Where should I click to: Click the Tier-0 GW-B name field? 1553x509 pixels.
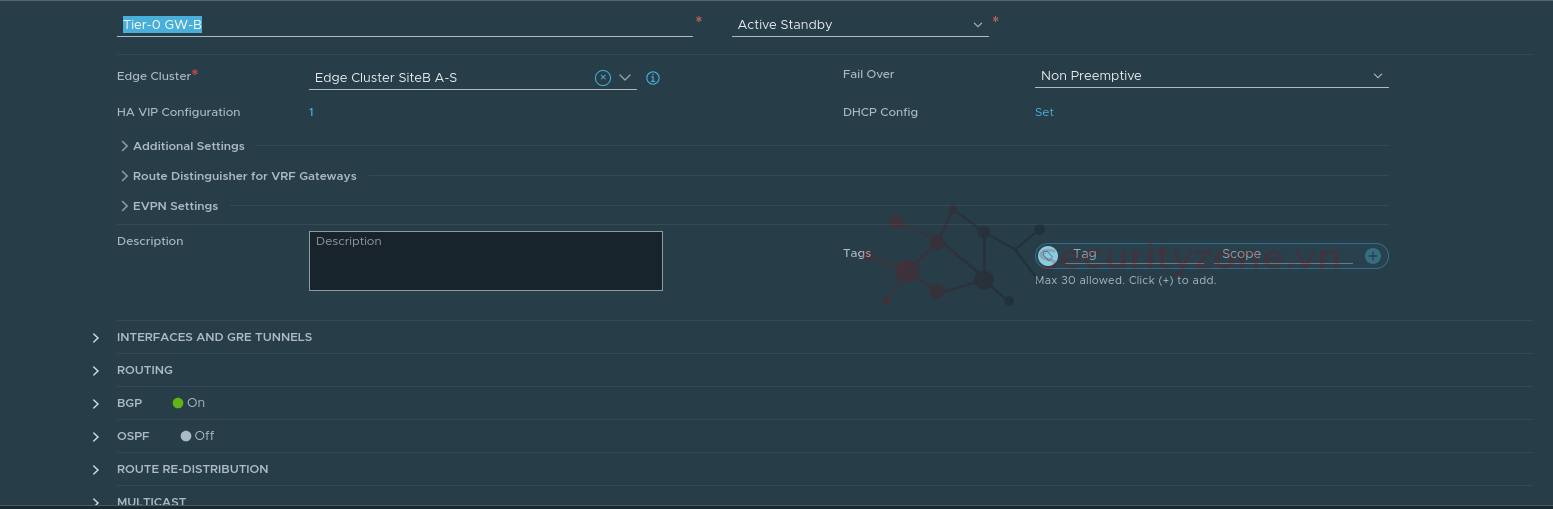[x=404, y=25]
